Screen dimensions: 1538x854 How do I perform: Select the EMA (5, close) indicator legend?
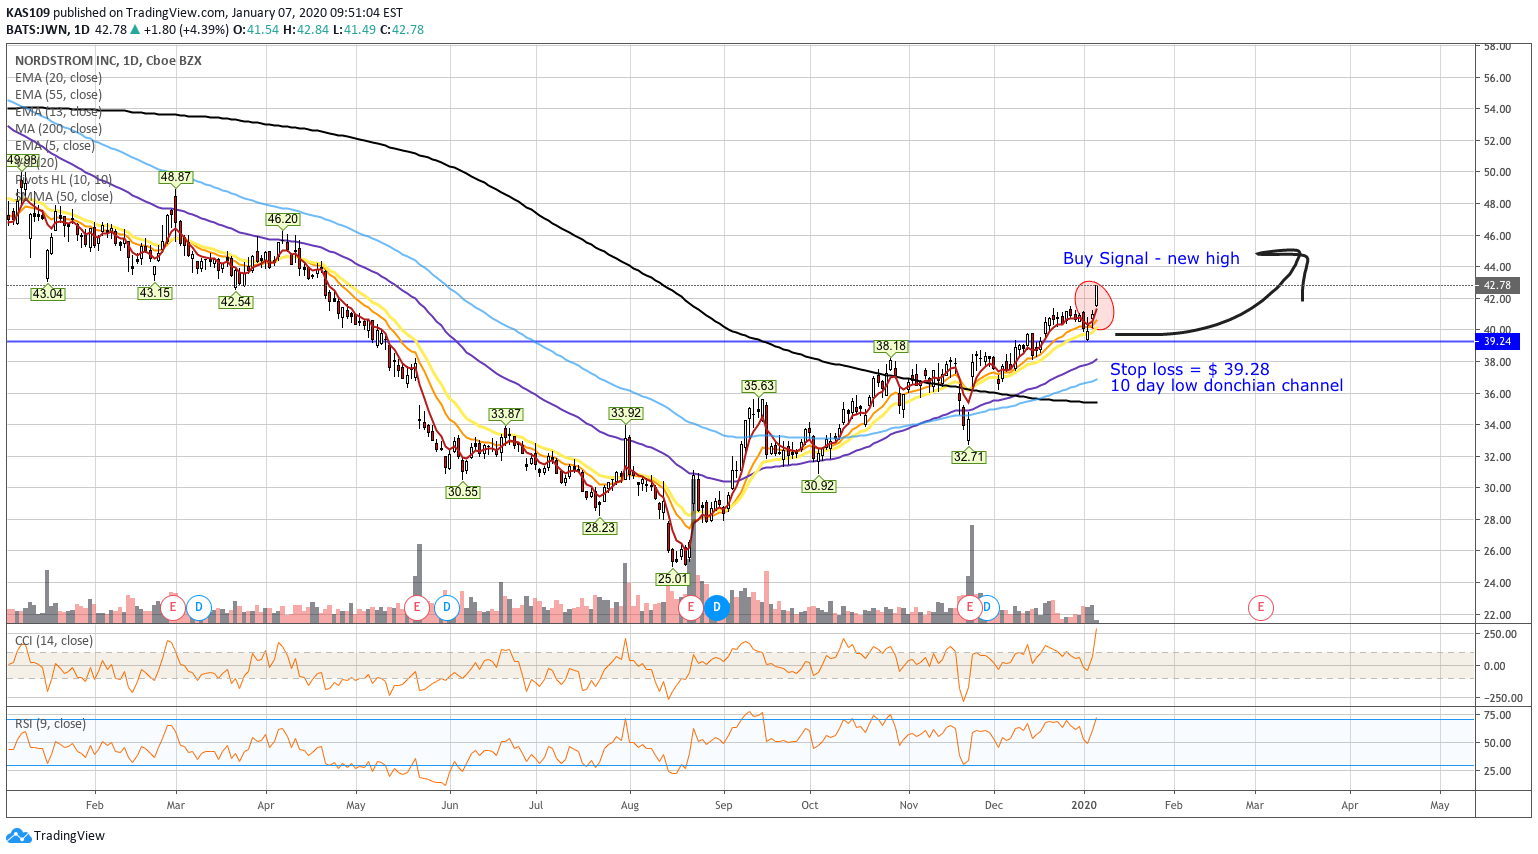[x=55, y=146]
